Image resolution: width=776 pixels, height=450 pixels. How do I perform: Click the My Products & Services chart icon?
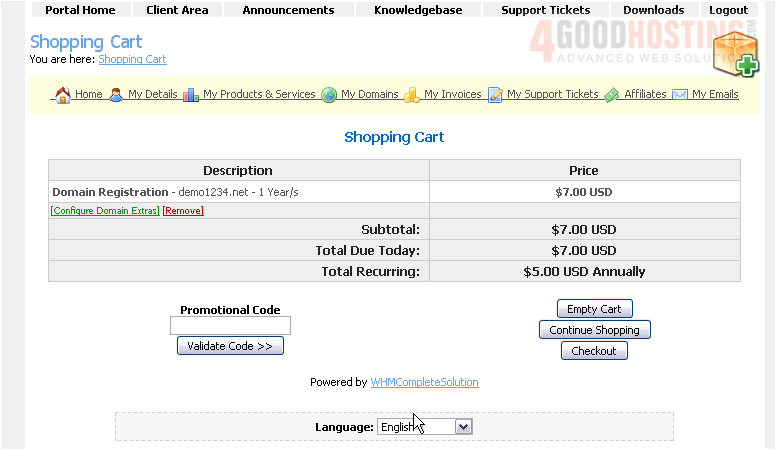[191, 95]
